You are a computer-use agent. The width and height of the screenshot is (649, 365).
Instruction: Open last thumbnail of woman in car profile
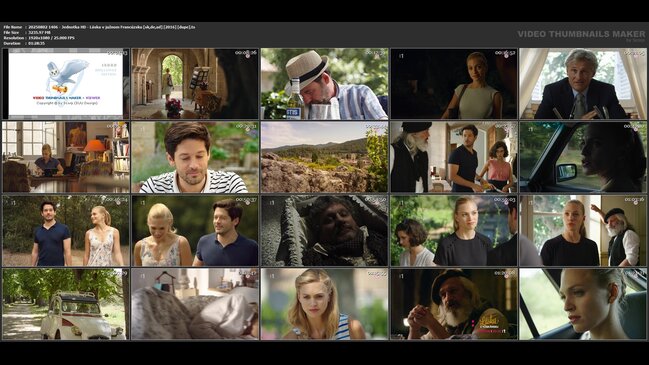point(583,304)
